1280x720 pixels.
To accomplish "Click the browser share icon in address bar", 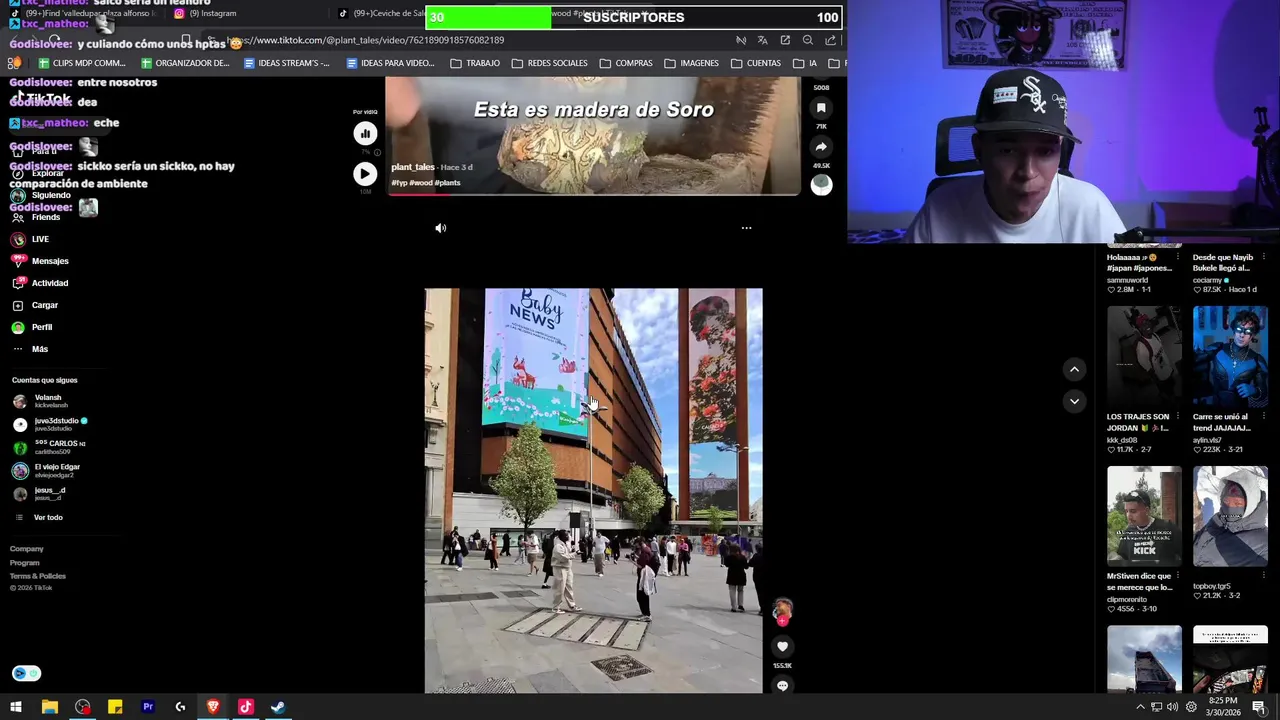I will [830, 40].
